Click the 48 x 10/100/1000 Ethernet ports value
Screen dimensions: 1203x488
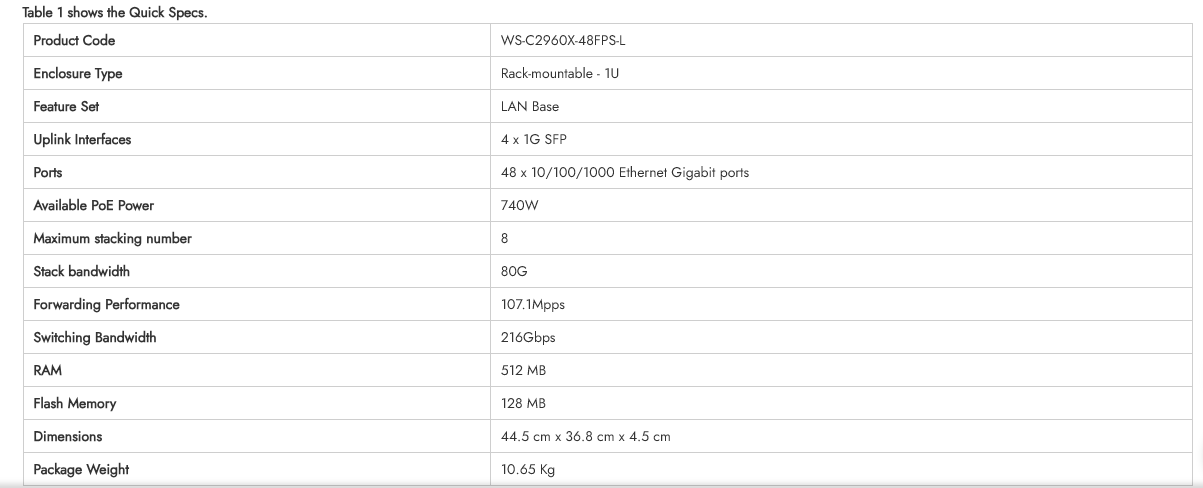(625, 173)
